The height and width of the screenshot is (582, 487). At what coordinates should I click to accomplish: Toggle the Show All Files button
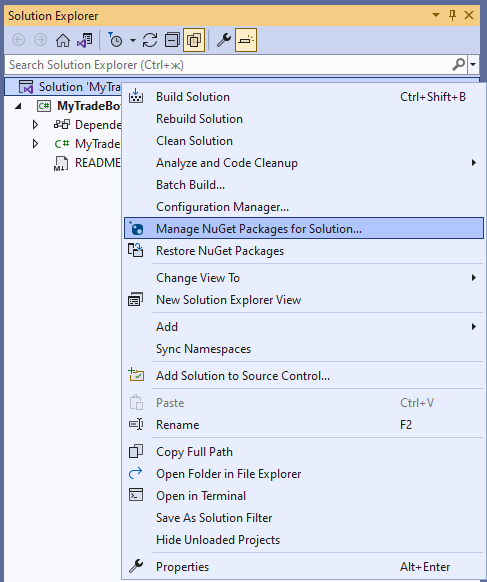click(x=194, y=40)
